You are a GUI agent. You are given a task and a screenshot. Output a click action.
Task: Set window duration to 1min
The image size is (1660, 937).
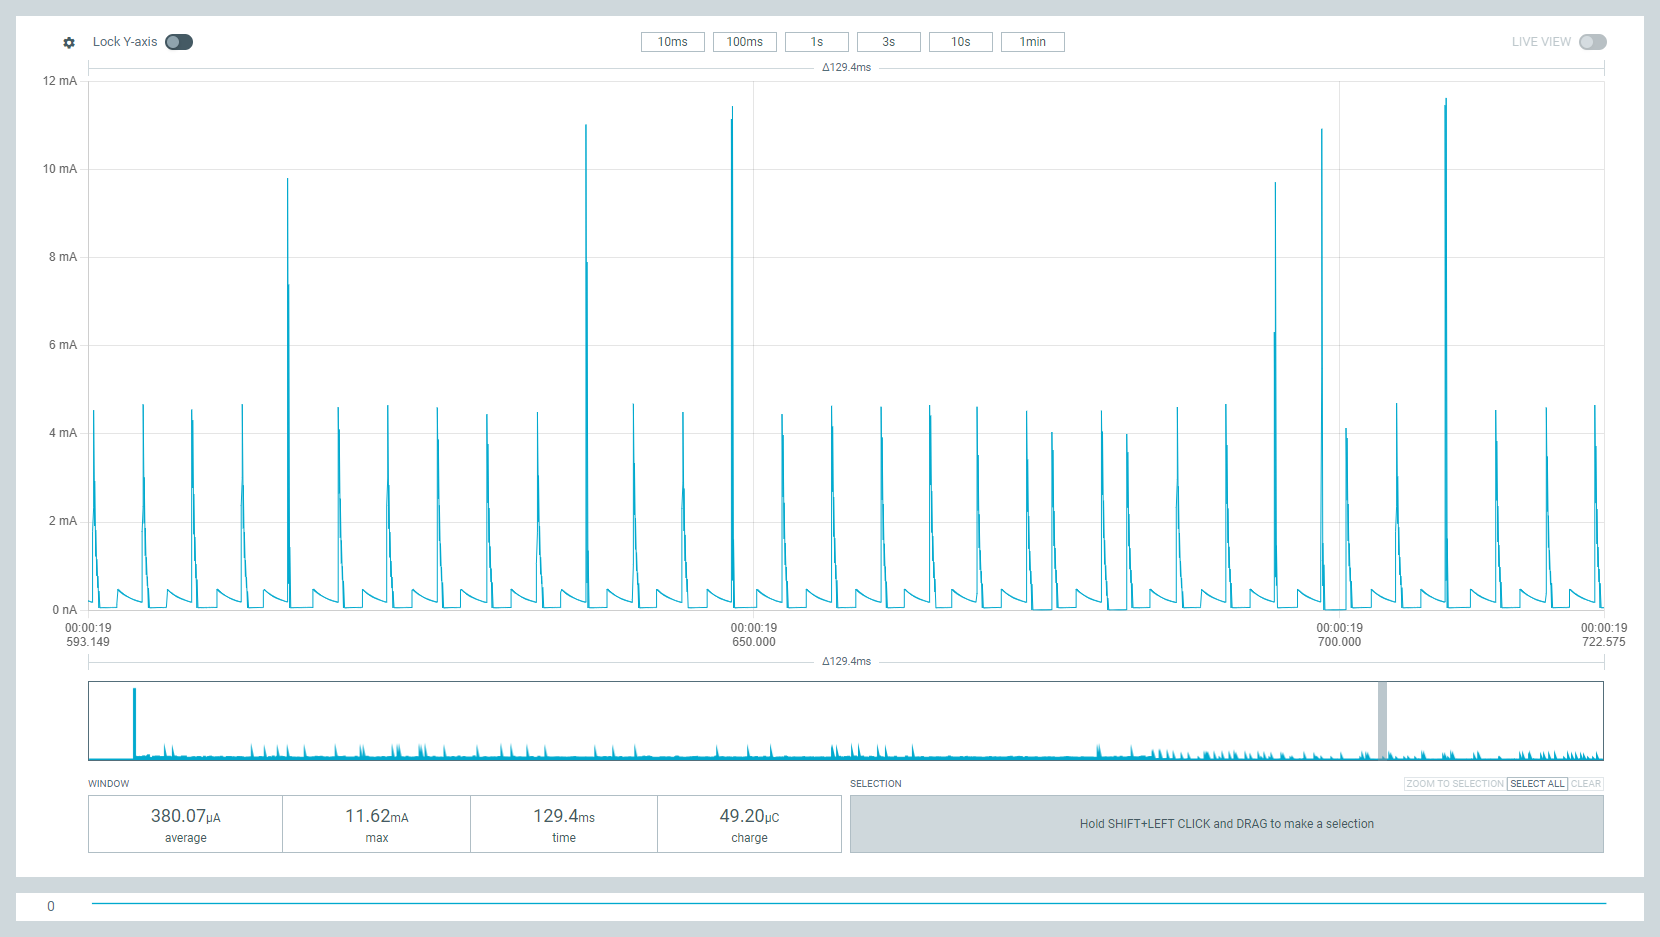coord(1032,42)
